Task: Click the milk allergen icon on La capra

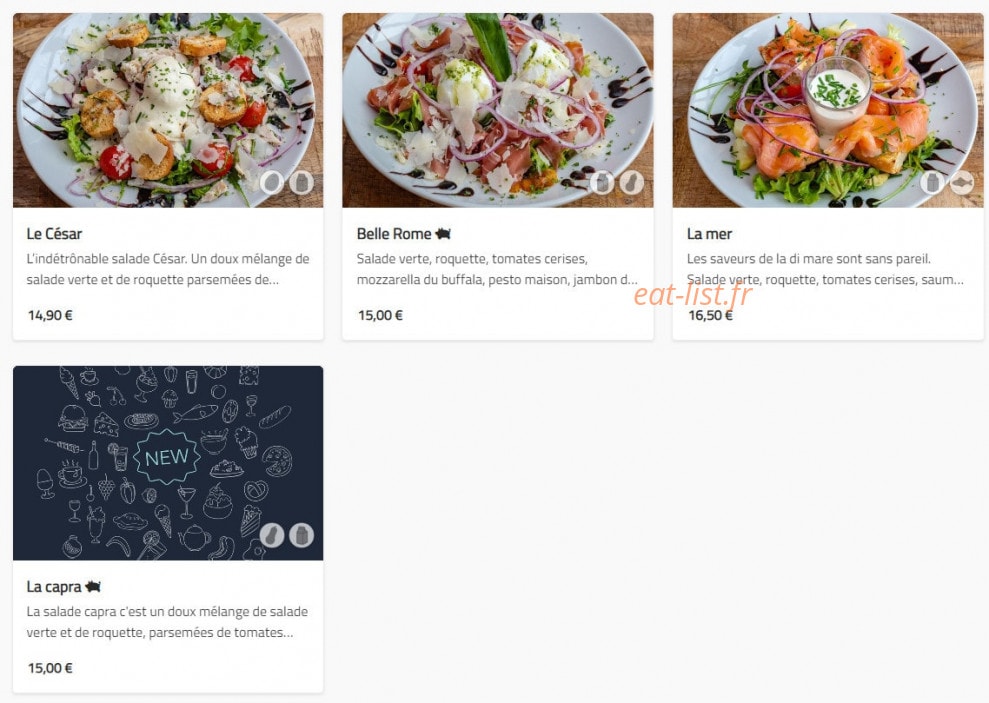Action: pos(301,535)
